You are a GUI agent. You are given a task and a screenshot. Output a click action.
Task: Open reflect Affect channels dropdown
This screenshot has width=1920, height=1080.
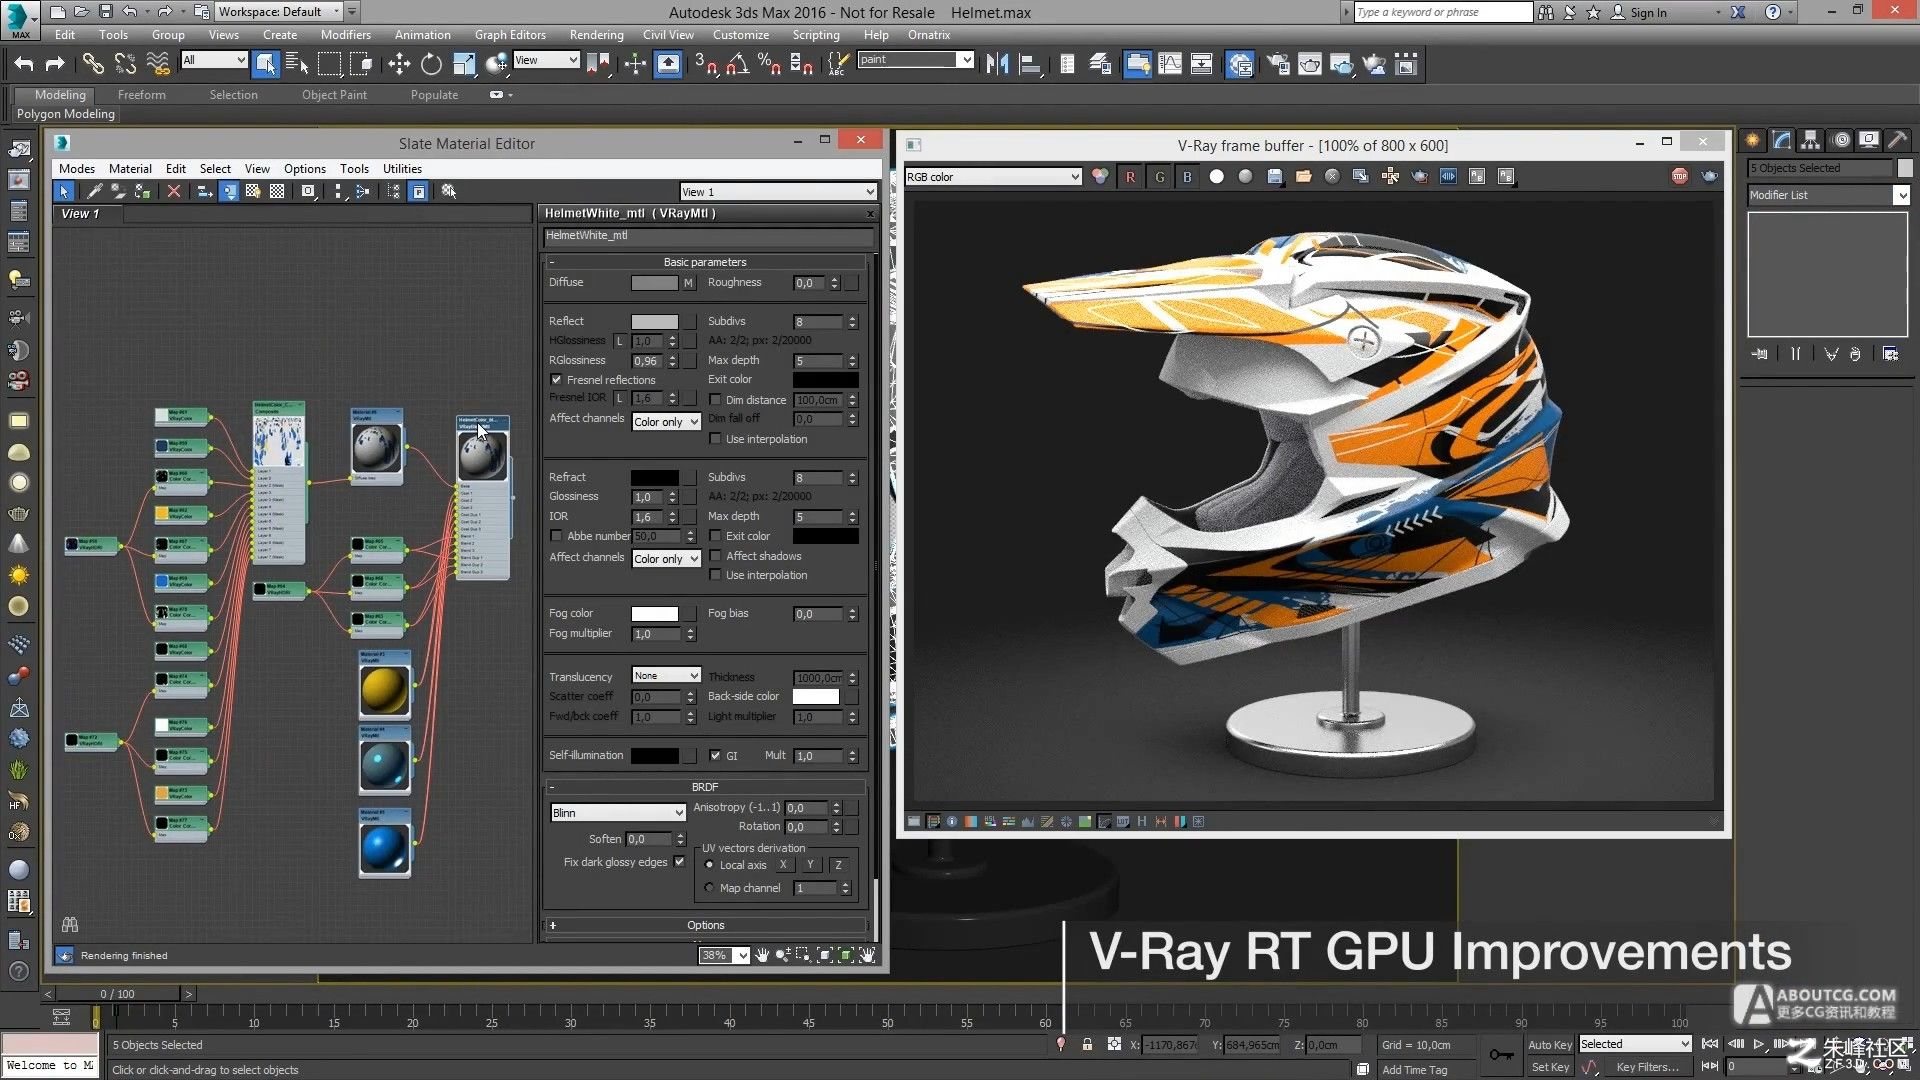tap(666, 422)
